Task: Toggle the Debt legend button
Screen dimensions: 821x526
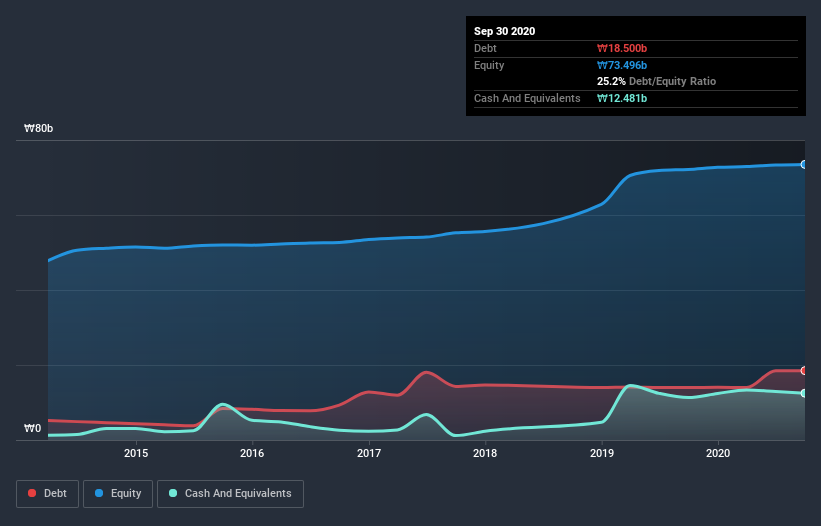Action: click(48, 494)
